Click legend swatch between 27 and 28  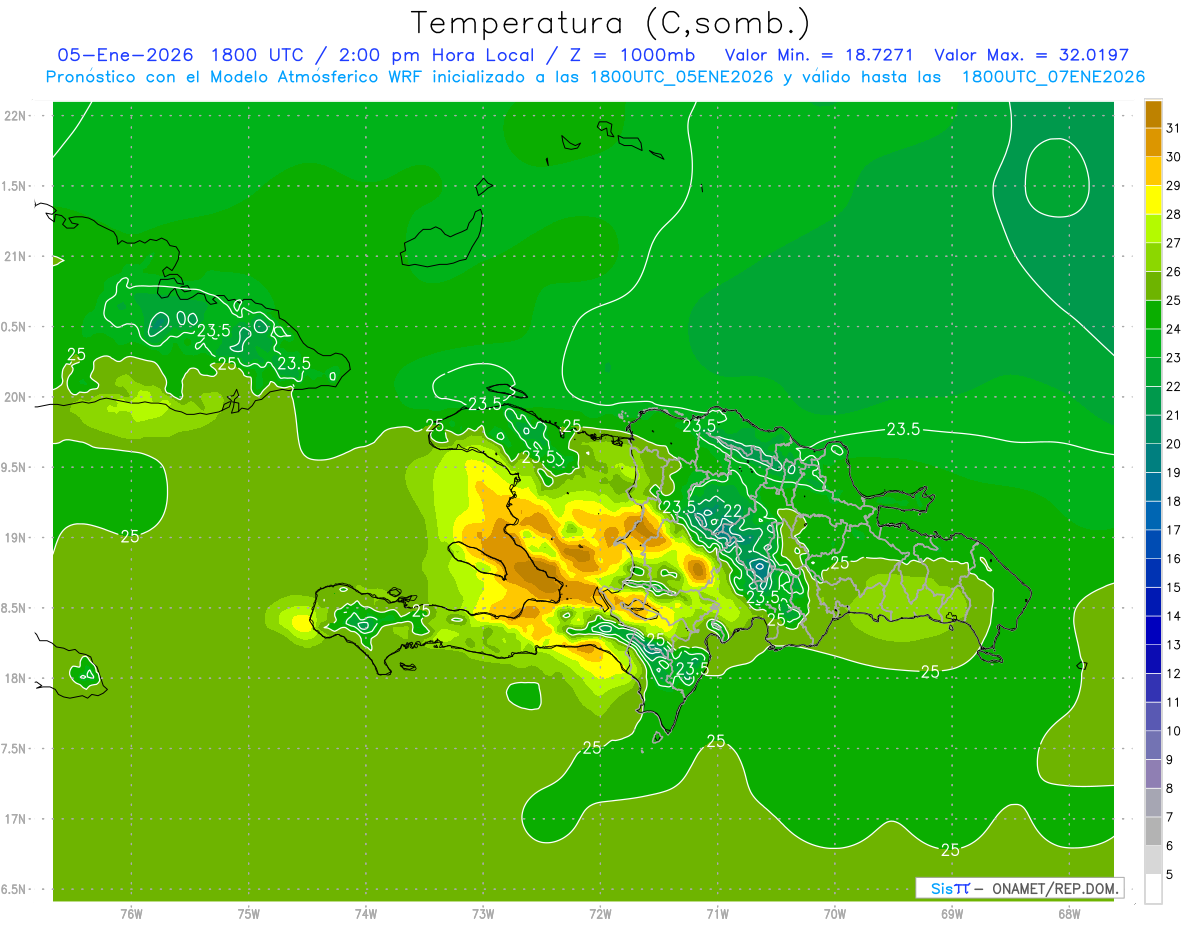coord(1153,229)
